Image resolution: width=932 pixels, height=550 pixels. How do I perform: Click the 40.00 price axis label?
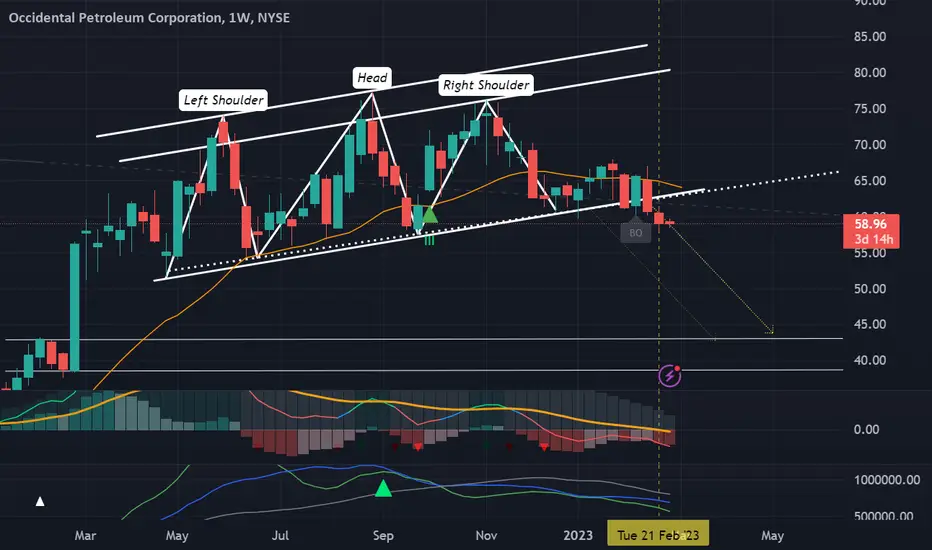click(870, 360)
